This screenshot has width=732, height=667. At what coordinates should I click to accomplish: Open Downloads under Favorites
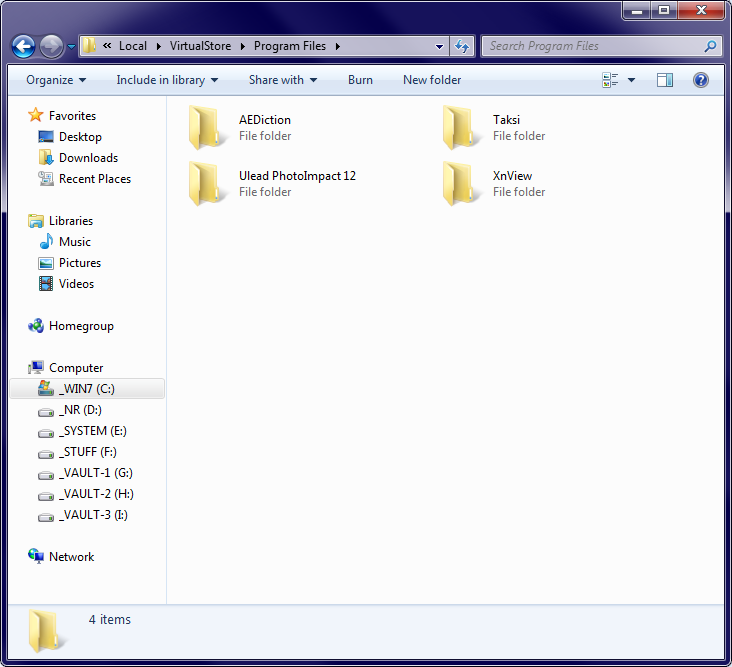(x=88, y=158)
